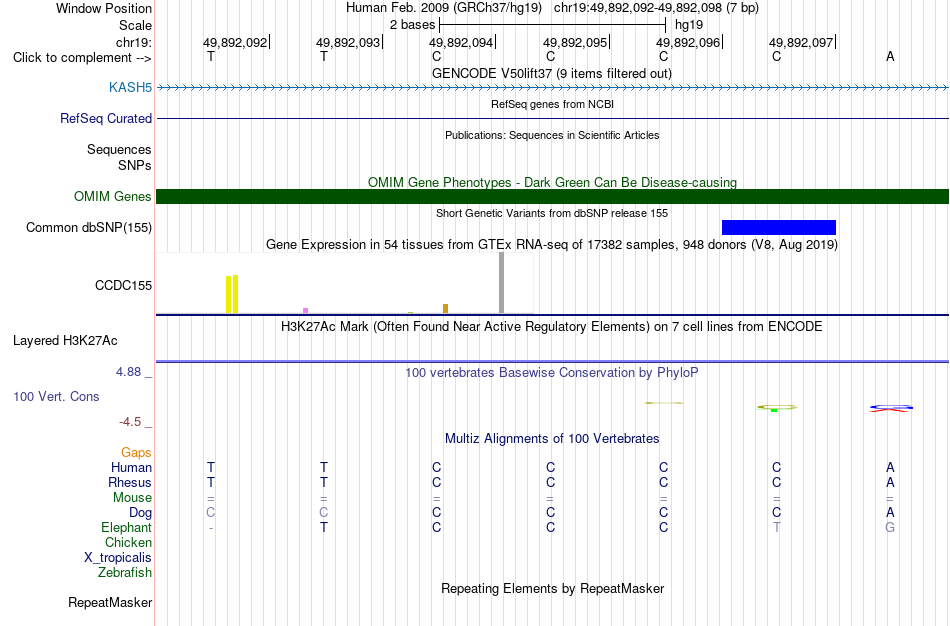This screenshot has height=626, width=950.
Task: Click the Common dbSNP(155) track label
Action: [89, 227]
